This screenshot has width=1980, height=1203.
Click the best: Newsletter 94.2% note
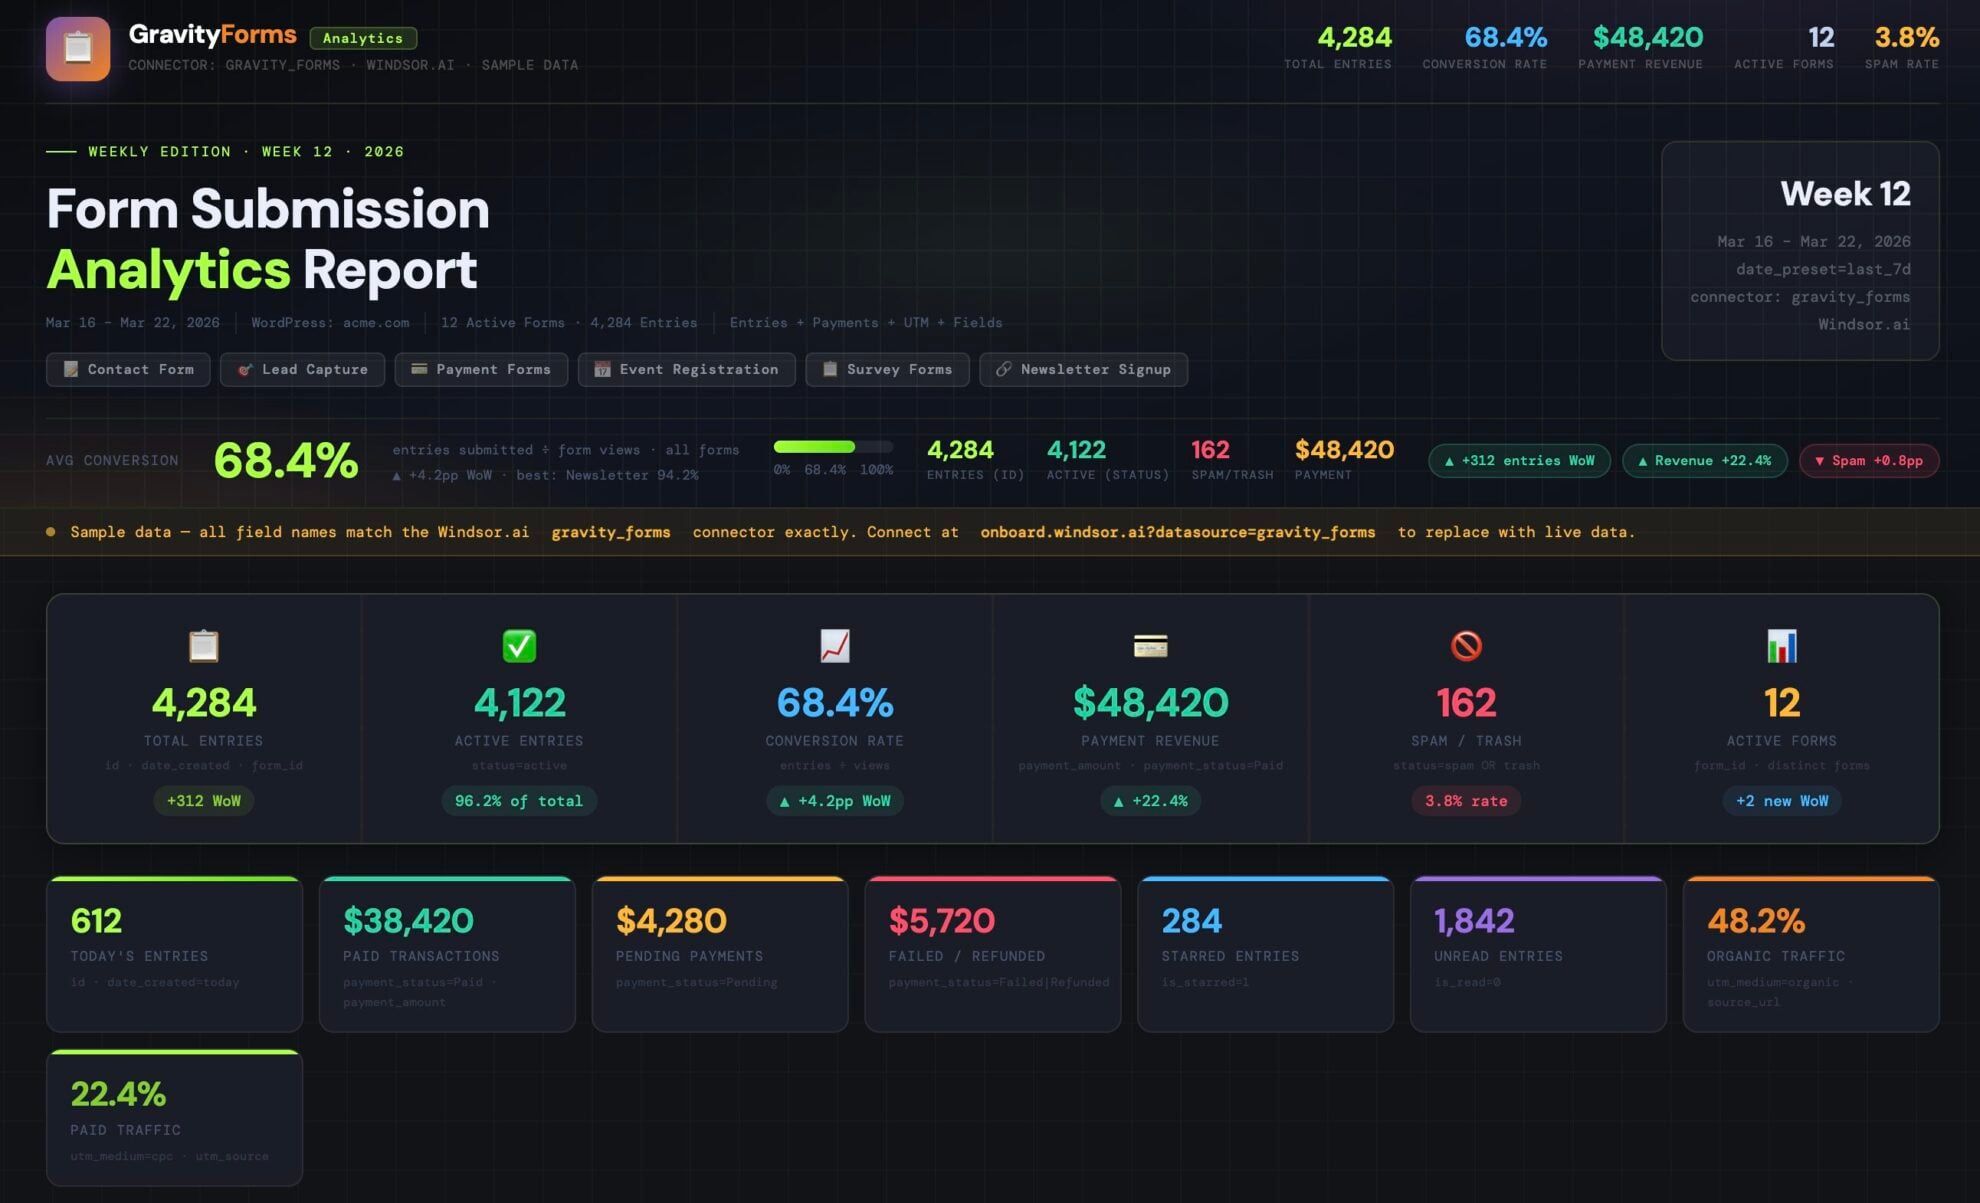[607, 475]
